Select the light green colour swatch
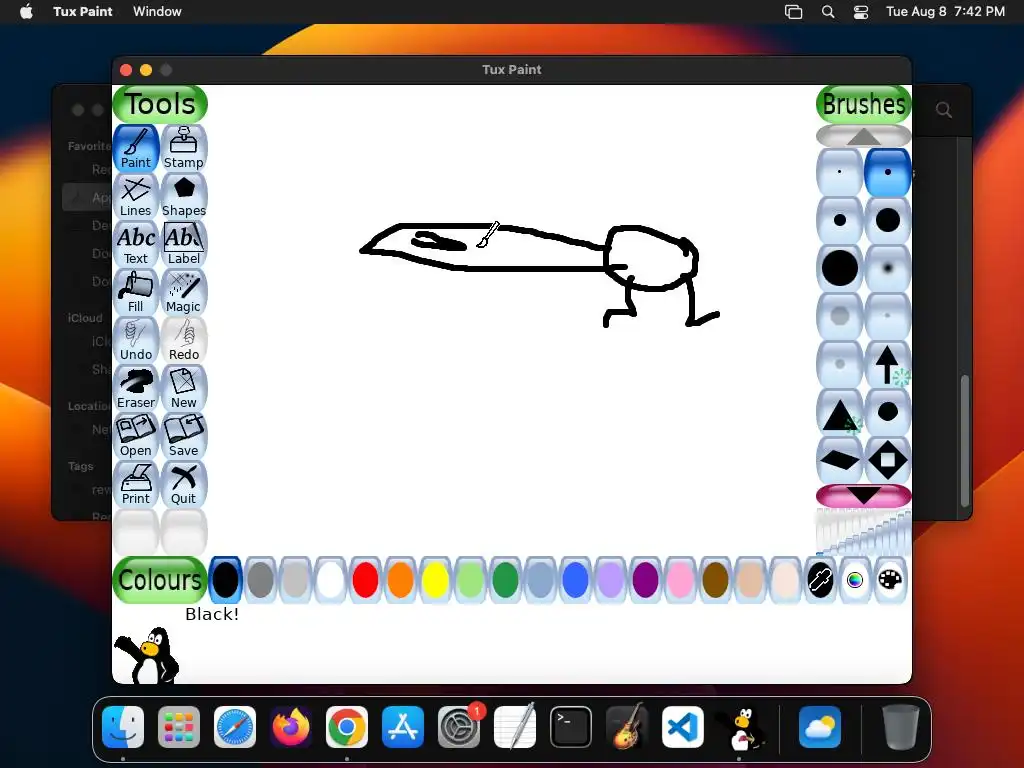This screenshot has height=768, width=1024. (470, 580)
